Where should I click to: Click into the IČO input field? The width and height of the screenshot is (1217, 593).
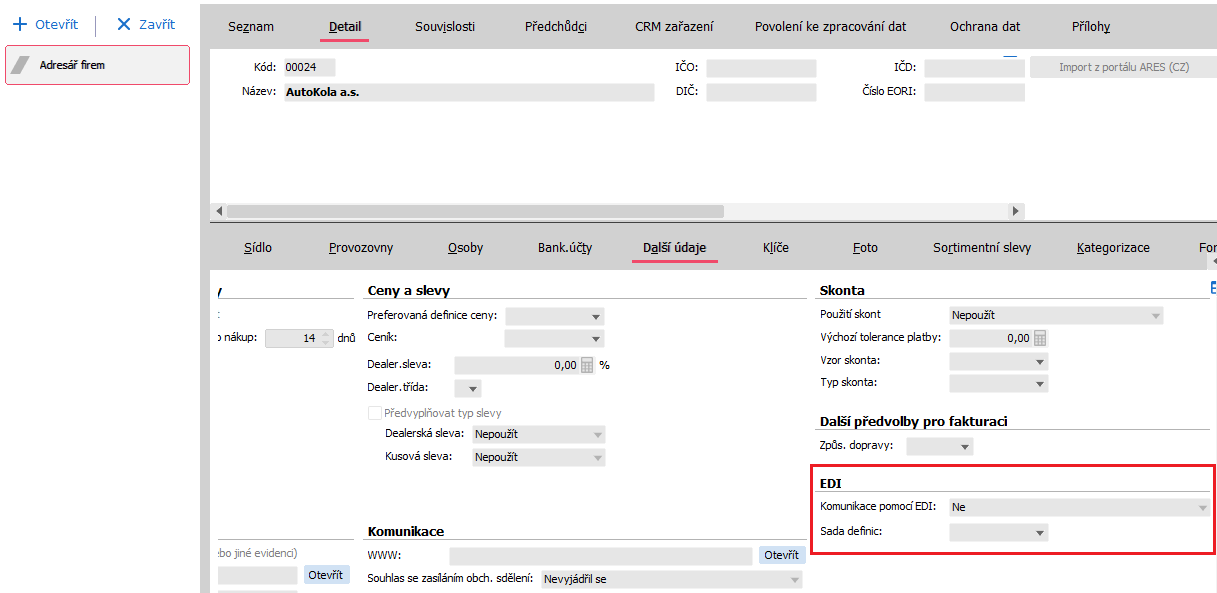[761, 68]
